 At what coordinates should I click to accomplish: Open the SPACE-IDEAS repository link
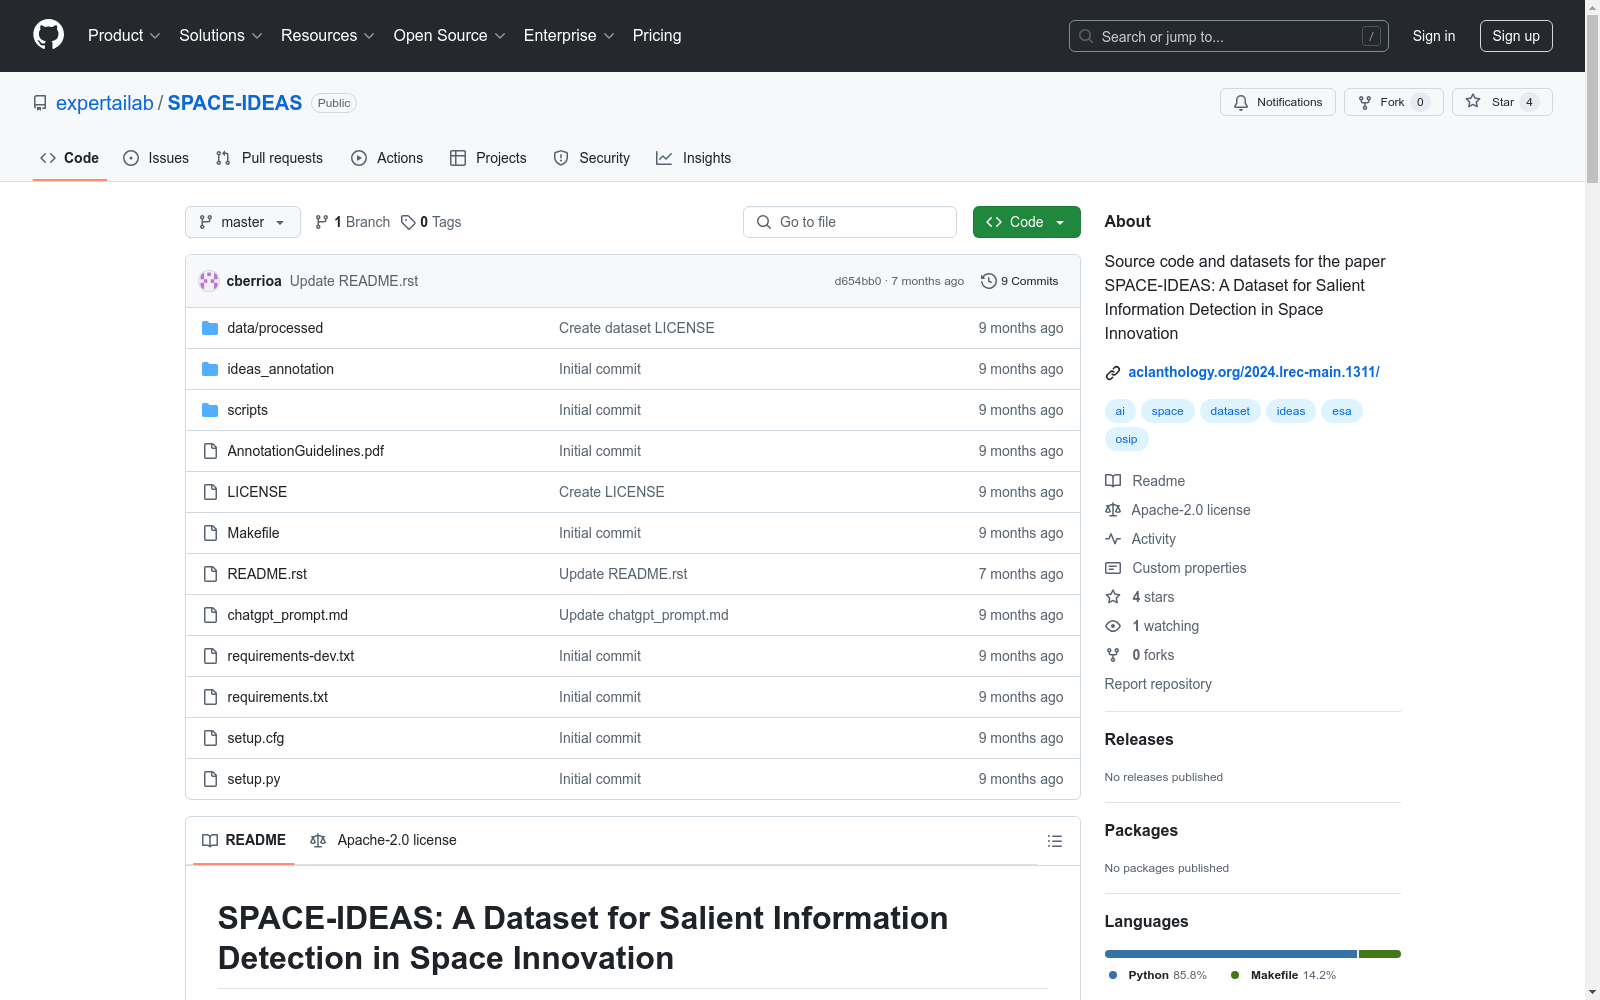pos(235,103)
